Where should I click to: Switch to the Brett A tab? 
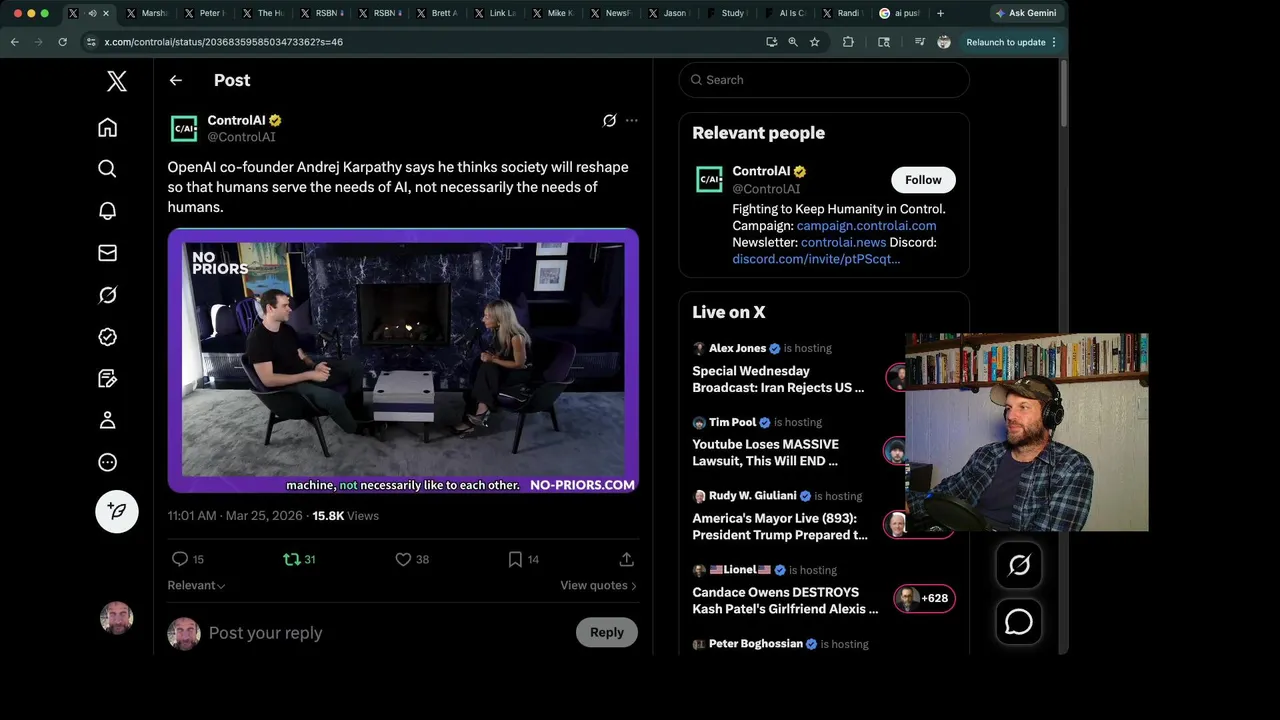pyautogui.click(x=437, y=13)
